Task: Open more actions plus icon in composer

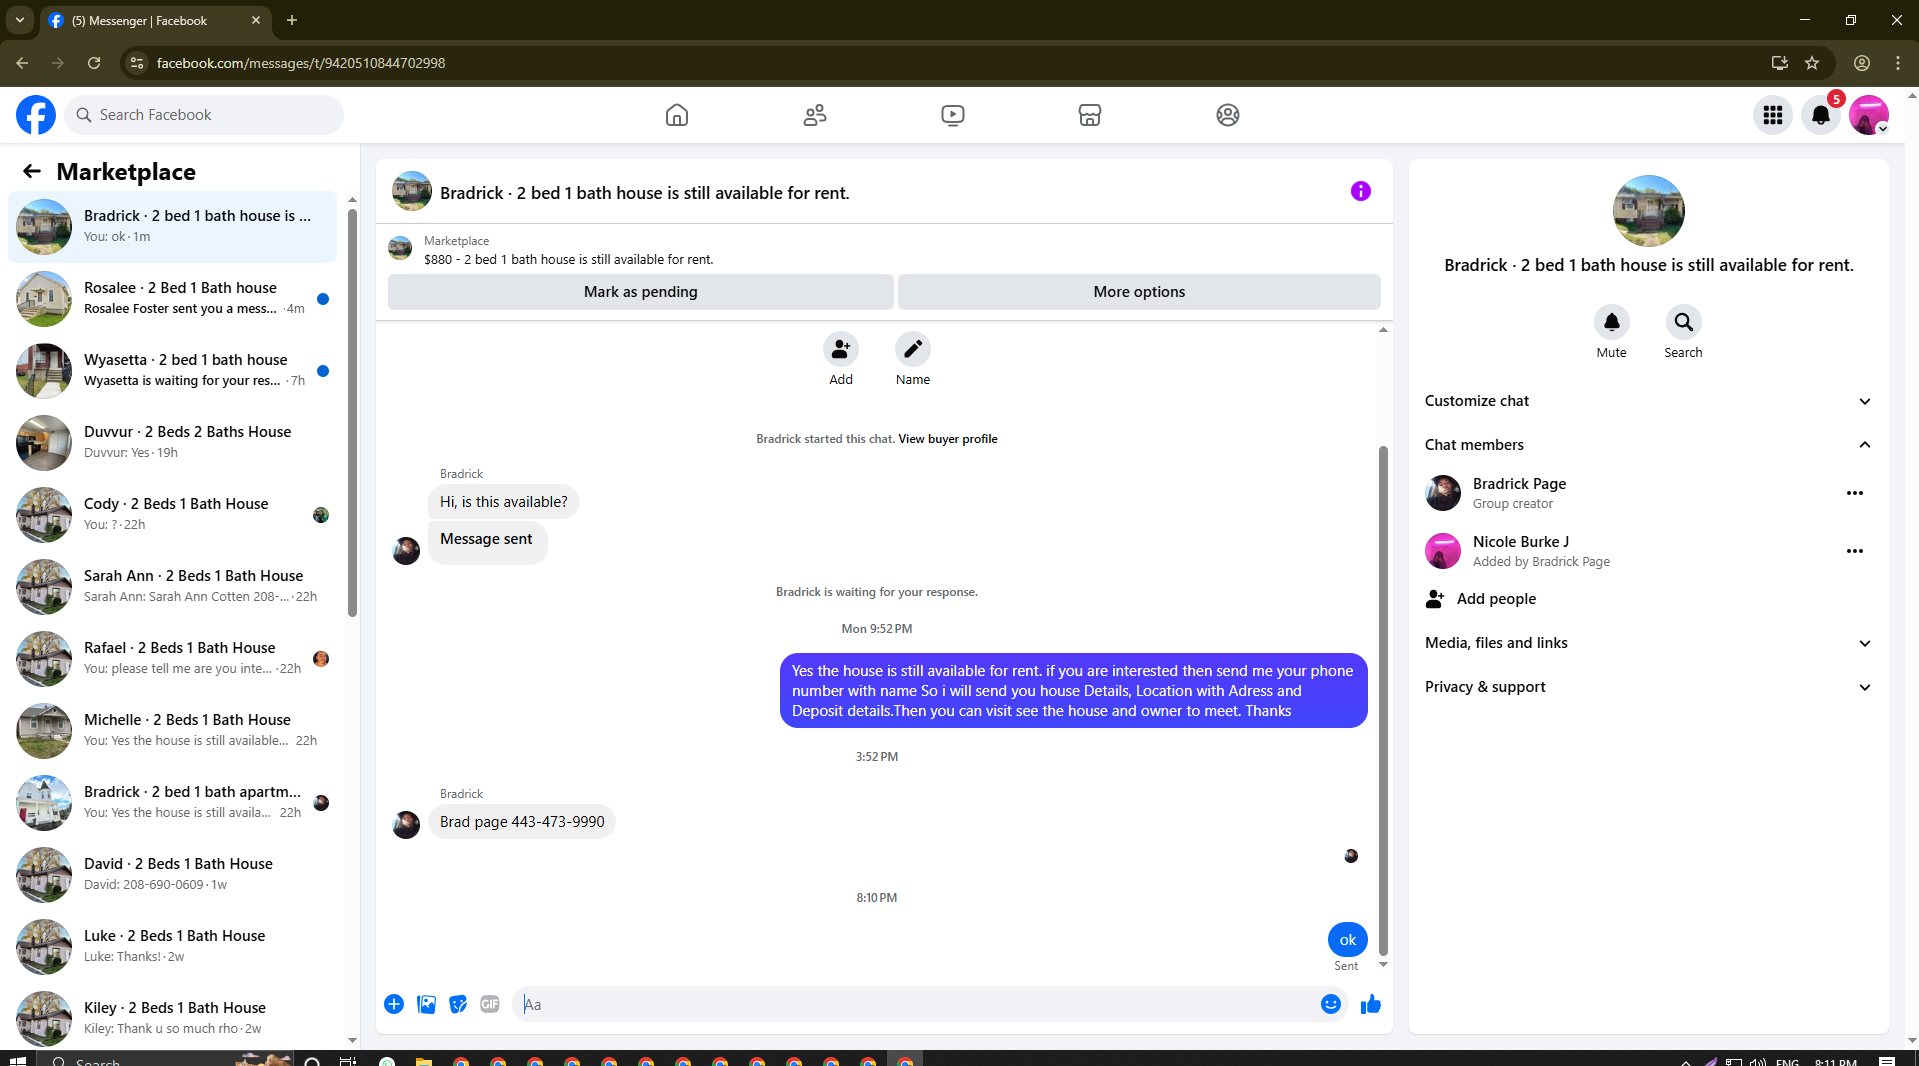Action: coord(394,1004)
